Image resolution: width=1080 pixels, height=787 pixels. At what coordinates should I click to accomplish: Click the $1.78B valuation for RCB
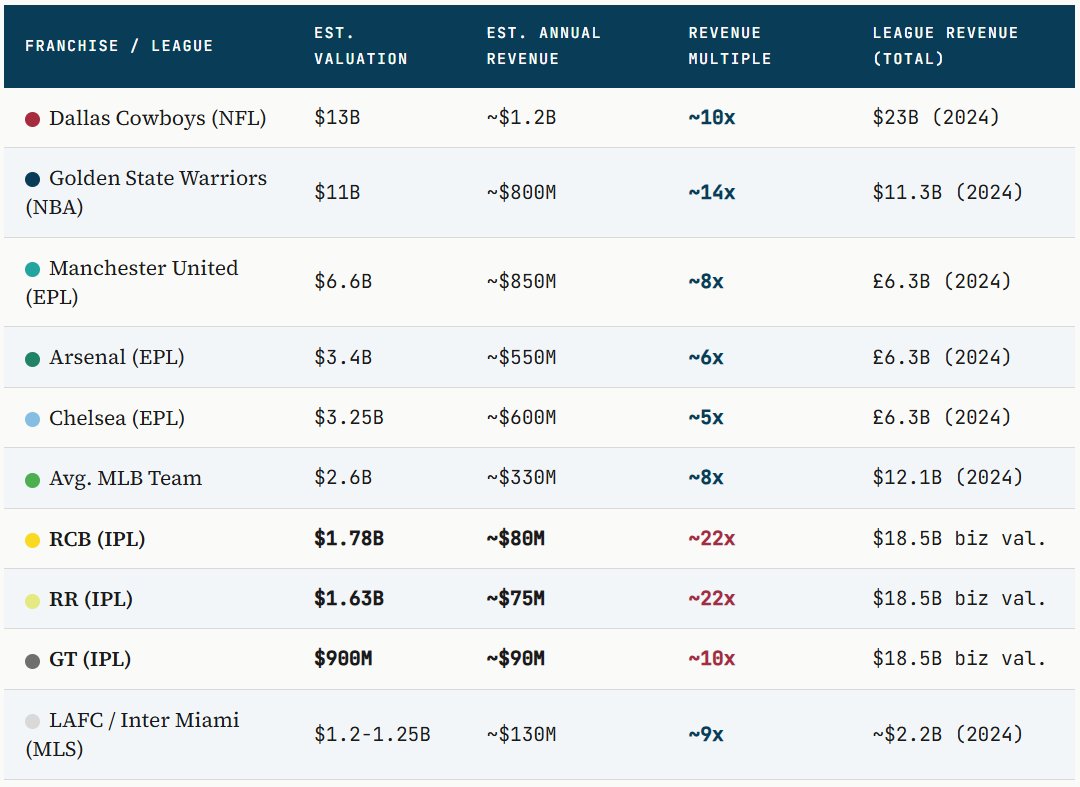click(349, 539)
